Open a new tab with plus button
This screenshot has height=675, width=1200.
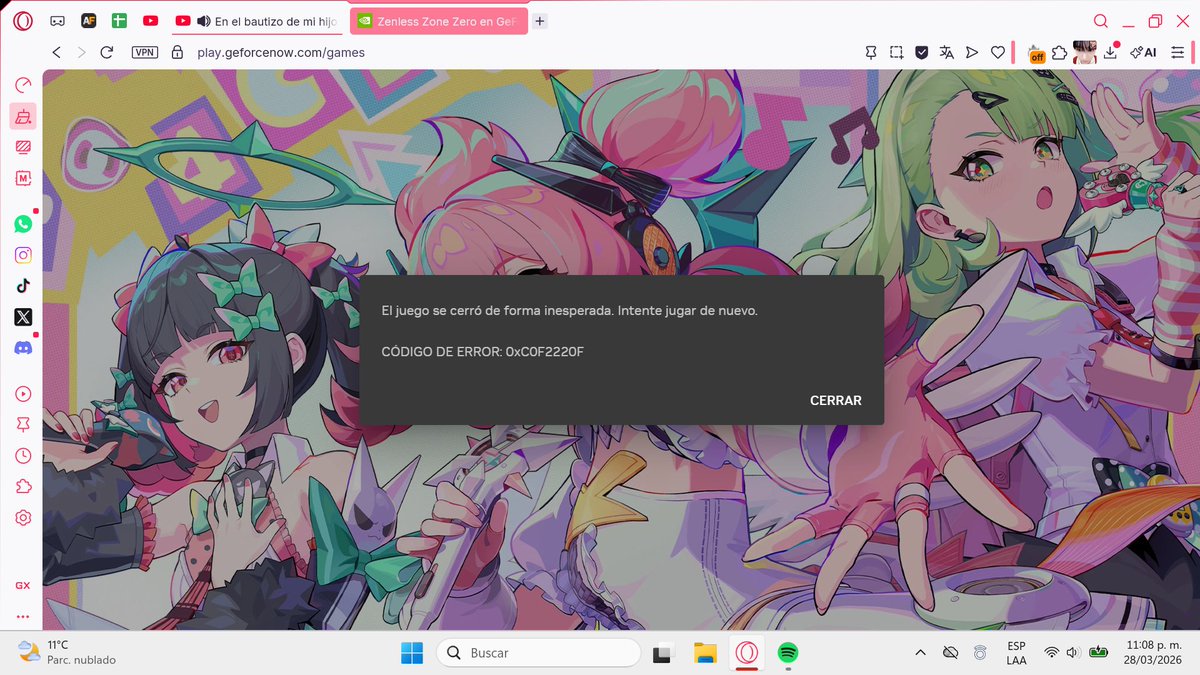click(x=540, y=20)
